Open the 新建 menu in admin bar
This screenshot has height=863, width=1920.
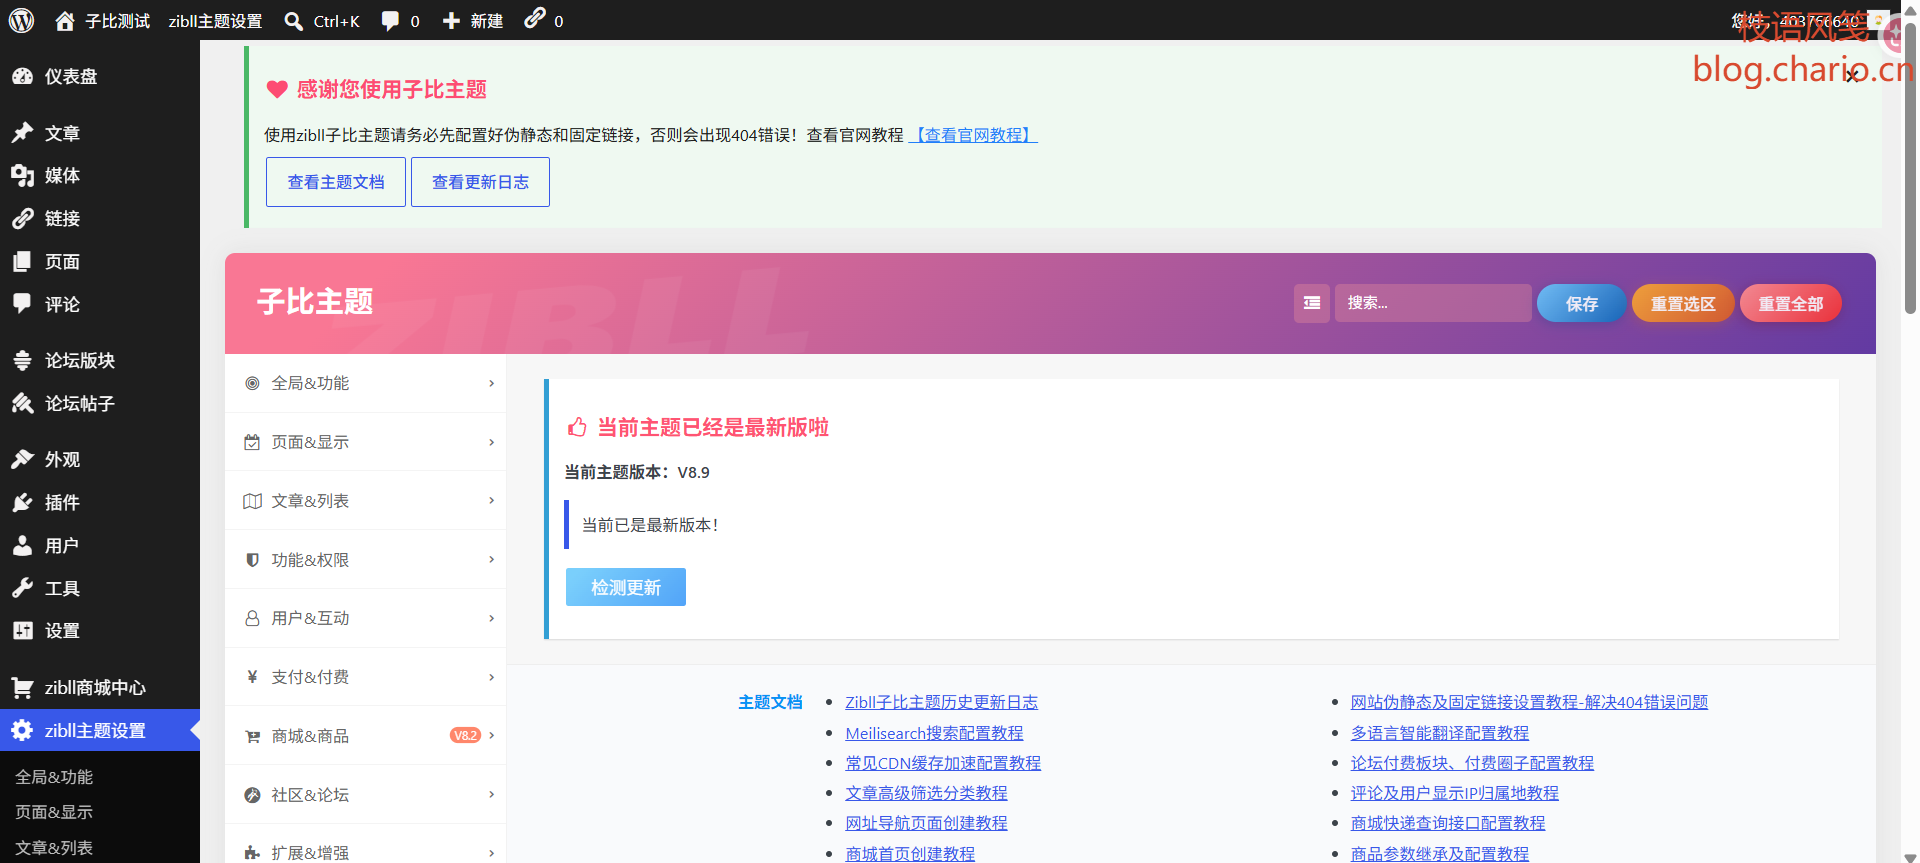pyautogui.click(x=473, y=21)
